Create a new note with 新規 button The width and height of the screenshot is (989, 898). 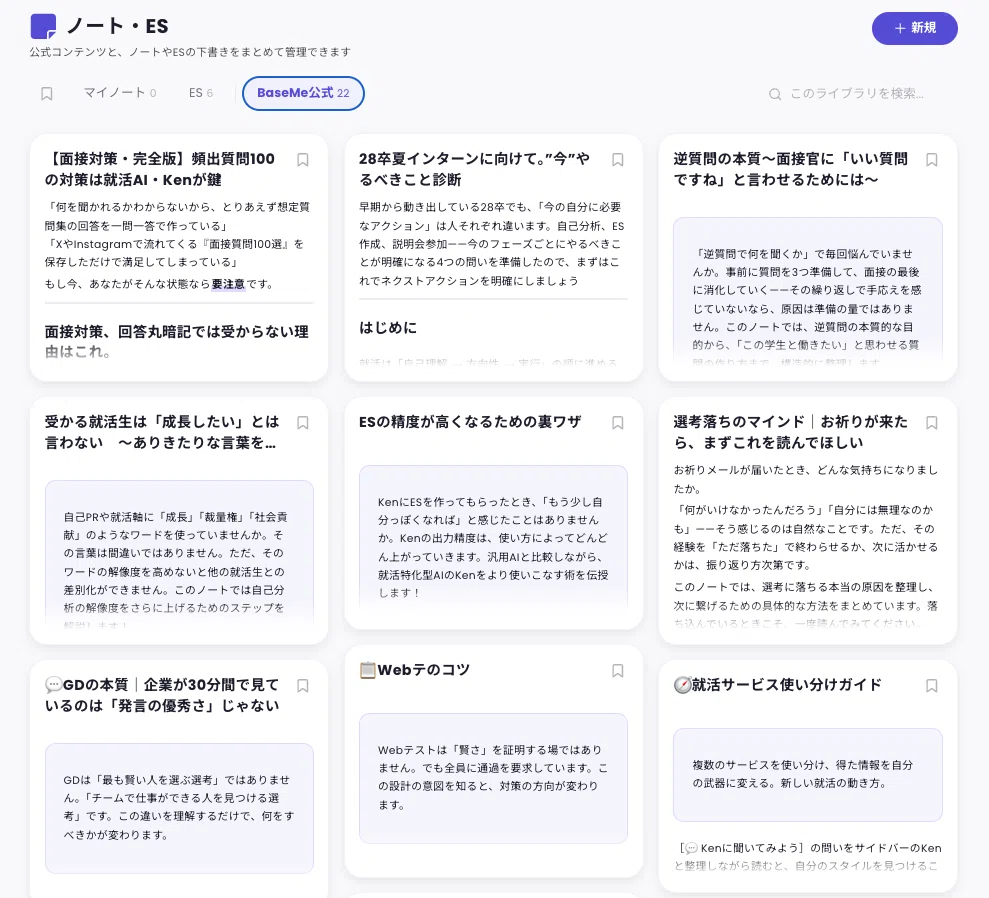tap(915, 28)
